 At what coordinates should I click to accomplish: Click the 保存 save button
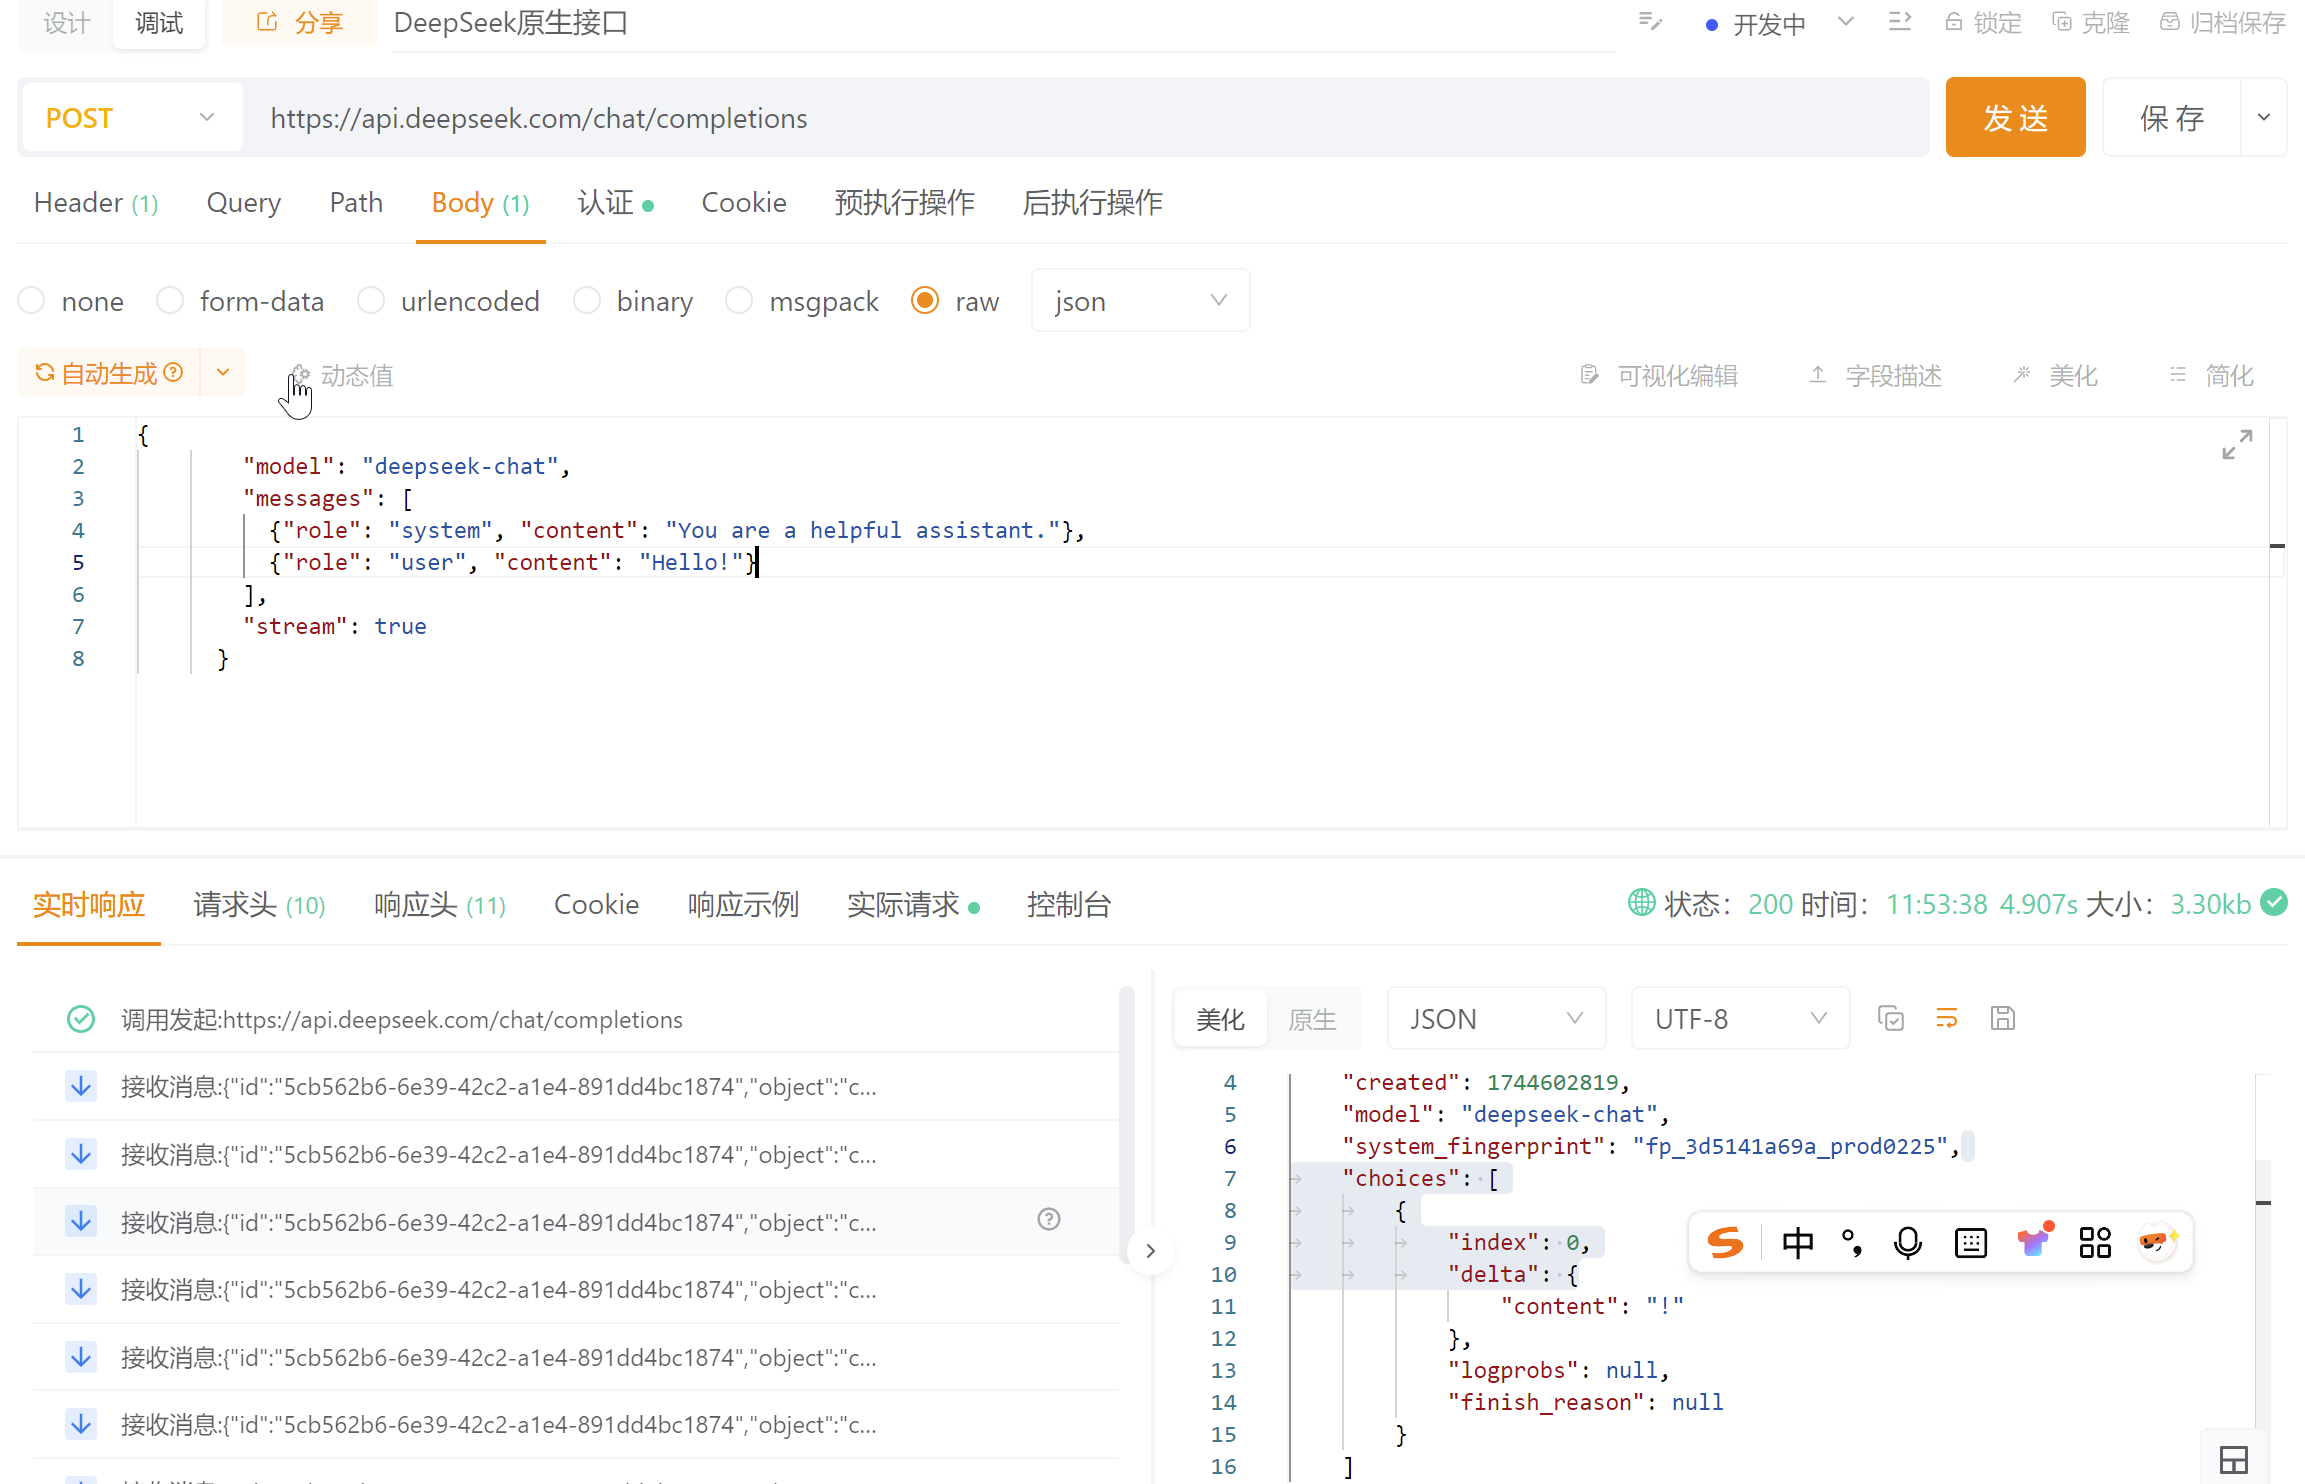tap(2172, 118)
